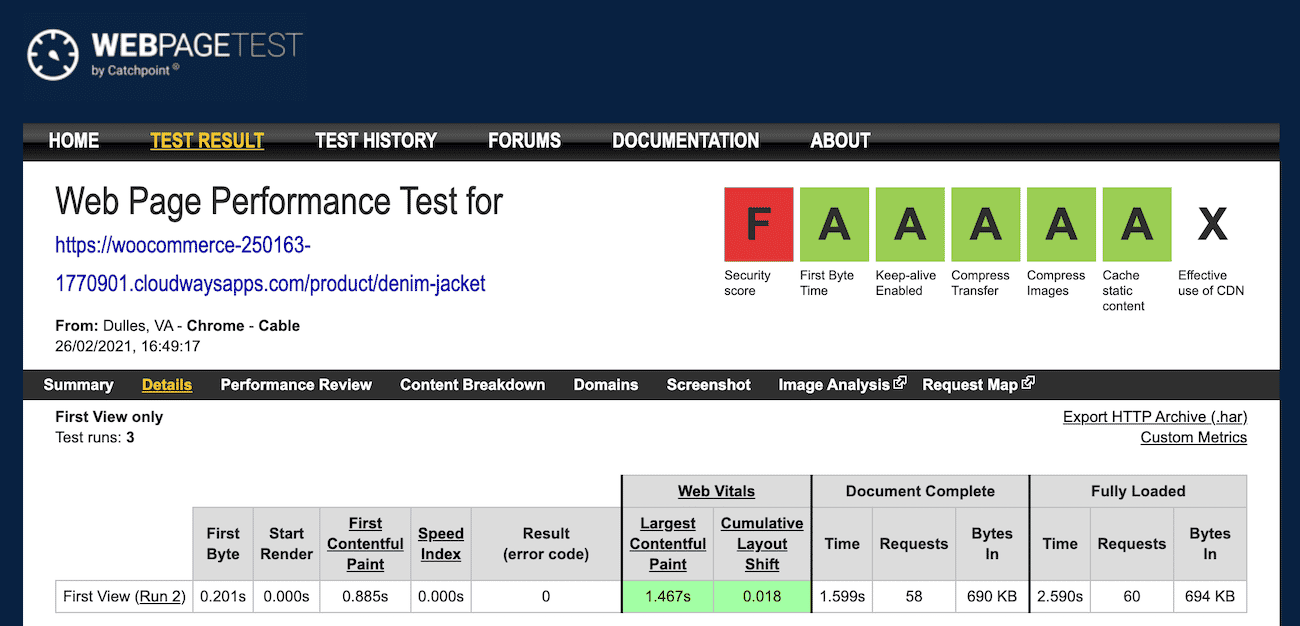Open the Web Vitals header link
1300x626 pixels.
coord(716,491)
